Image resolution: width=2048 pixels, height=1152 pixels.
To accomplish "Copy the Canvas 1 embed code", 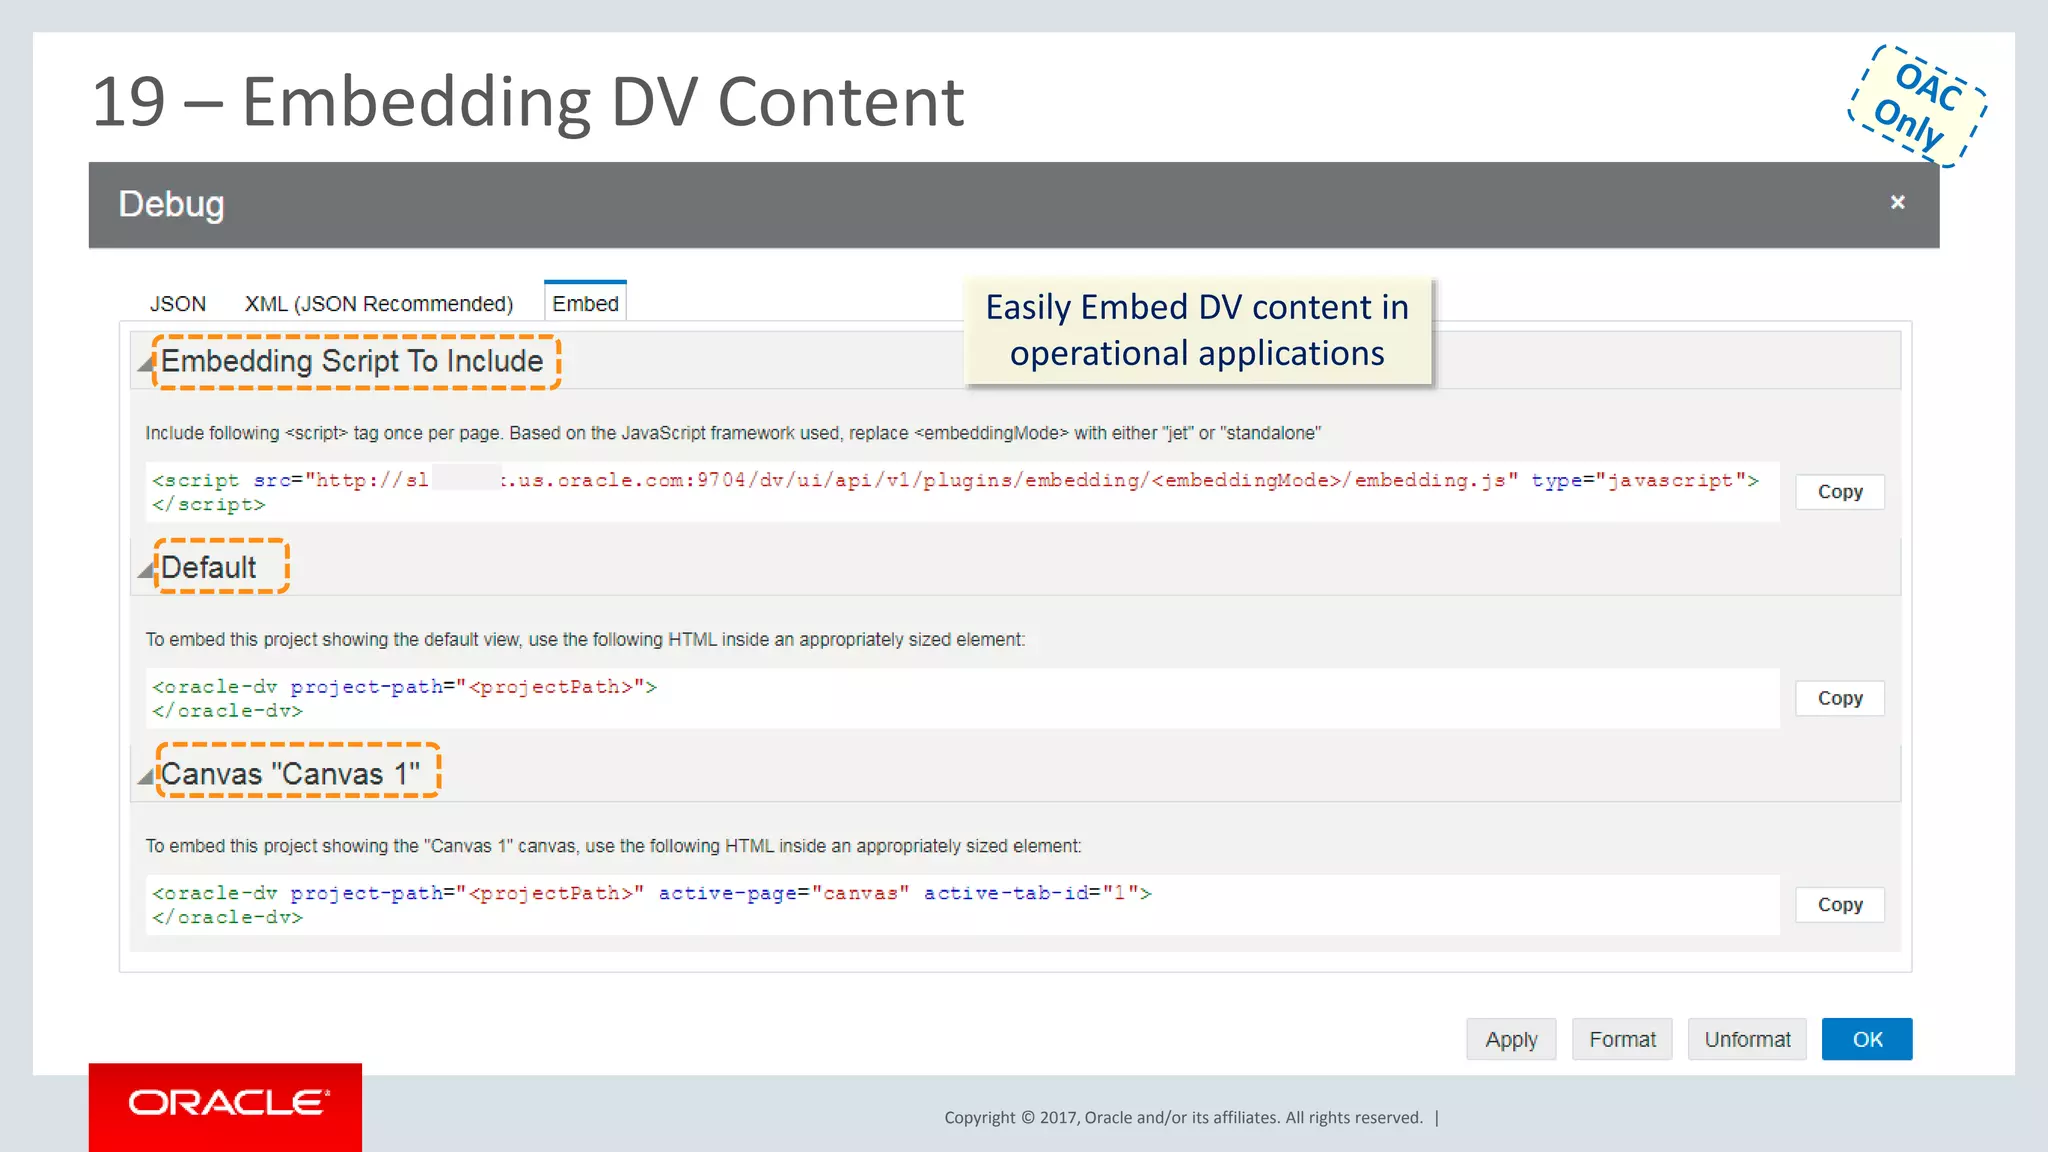I will [x=1840, y=905].
